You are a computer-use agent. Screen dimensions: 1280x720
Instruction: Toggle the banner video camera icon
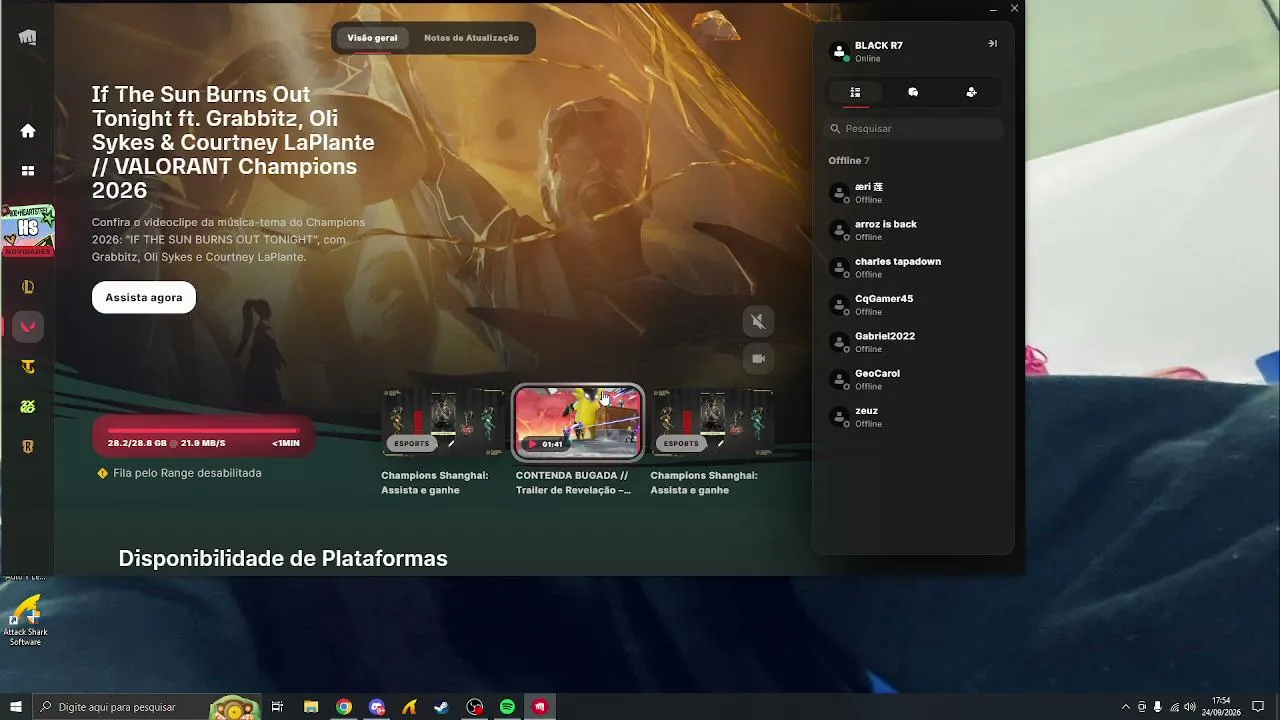pyautogui.click(x=758, y=358)
